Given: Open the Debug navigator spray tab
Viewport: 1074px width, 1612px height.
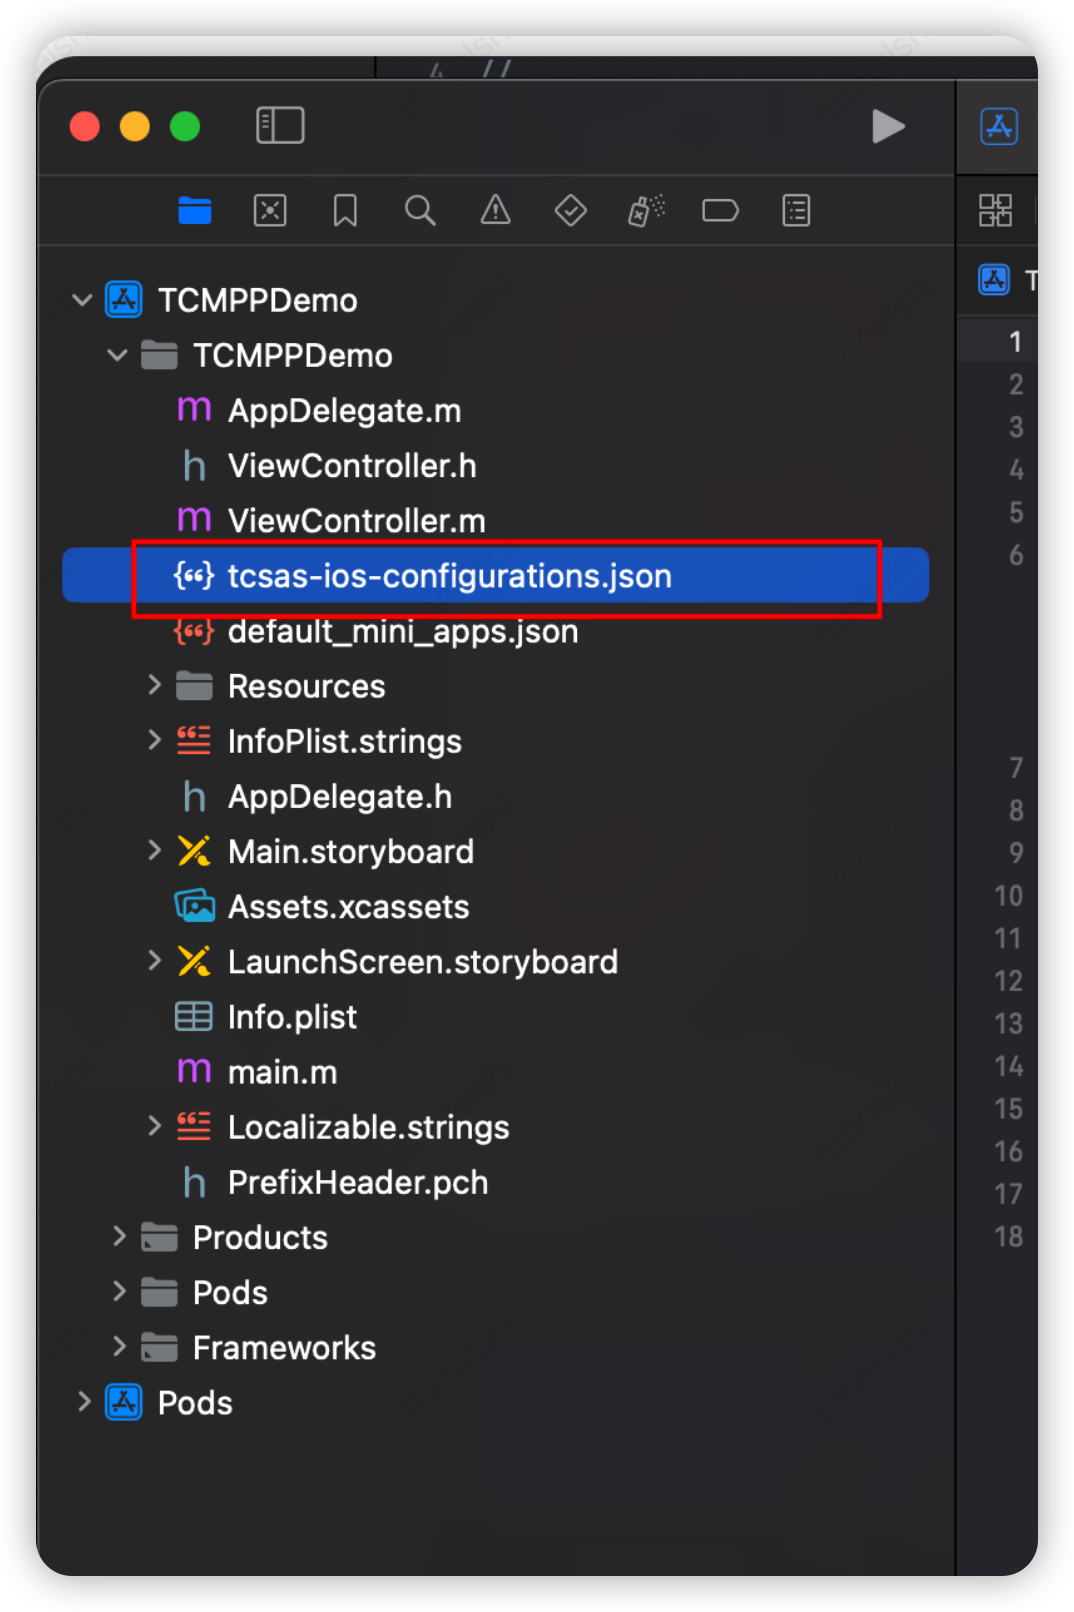Looking at the screenshot, I should [x=646, y=211].
